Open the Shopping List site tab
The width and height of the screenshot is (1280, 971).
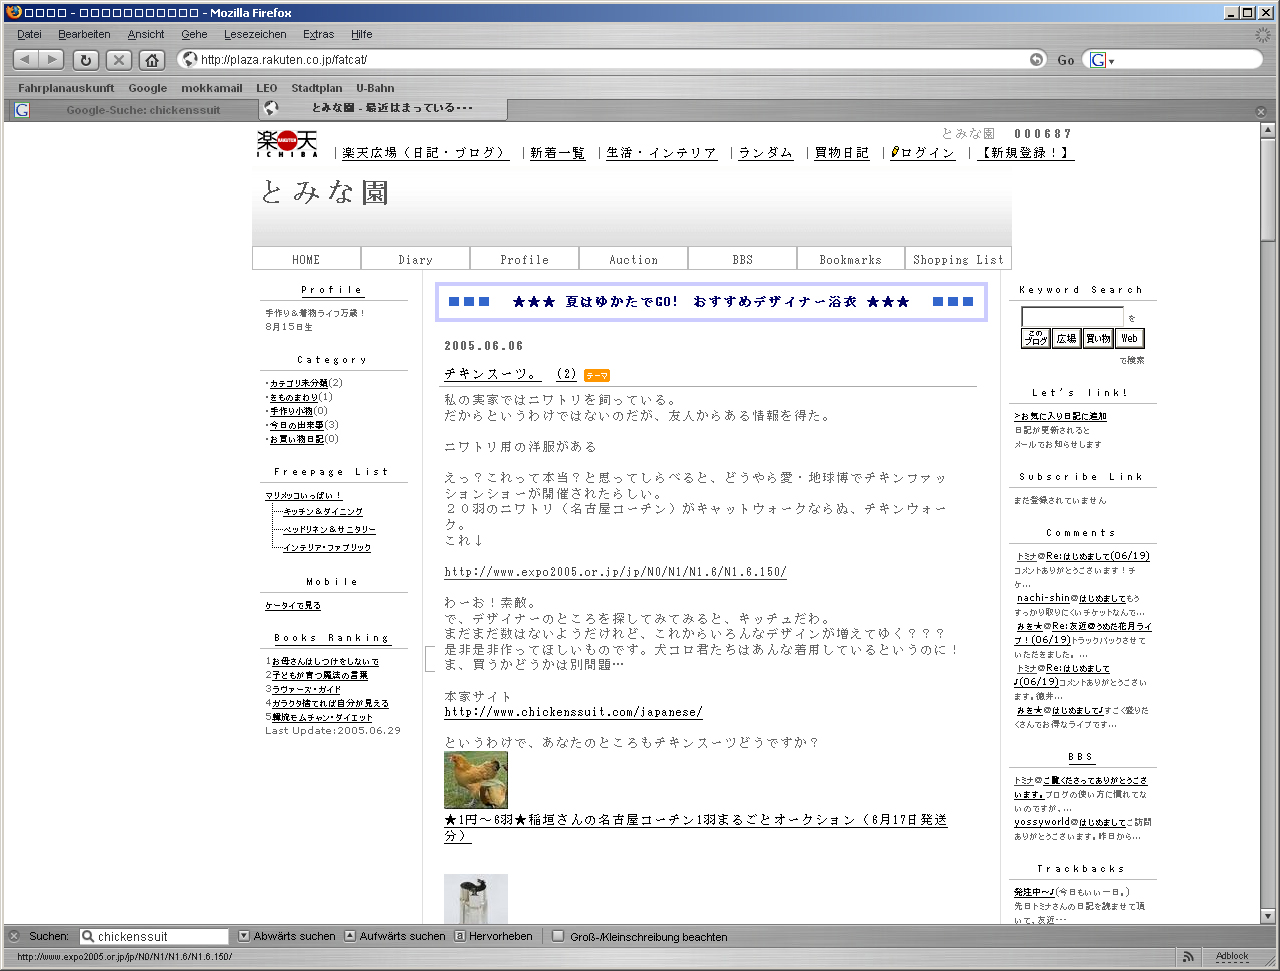coord(958,259)
